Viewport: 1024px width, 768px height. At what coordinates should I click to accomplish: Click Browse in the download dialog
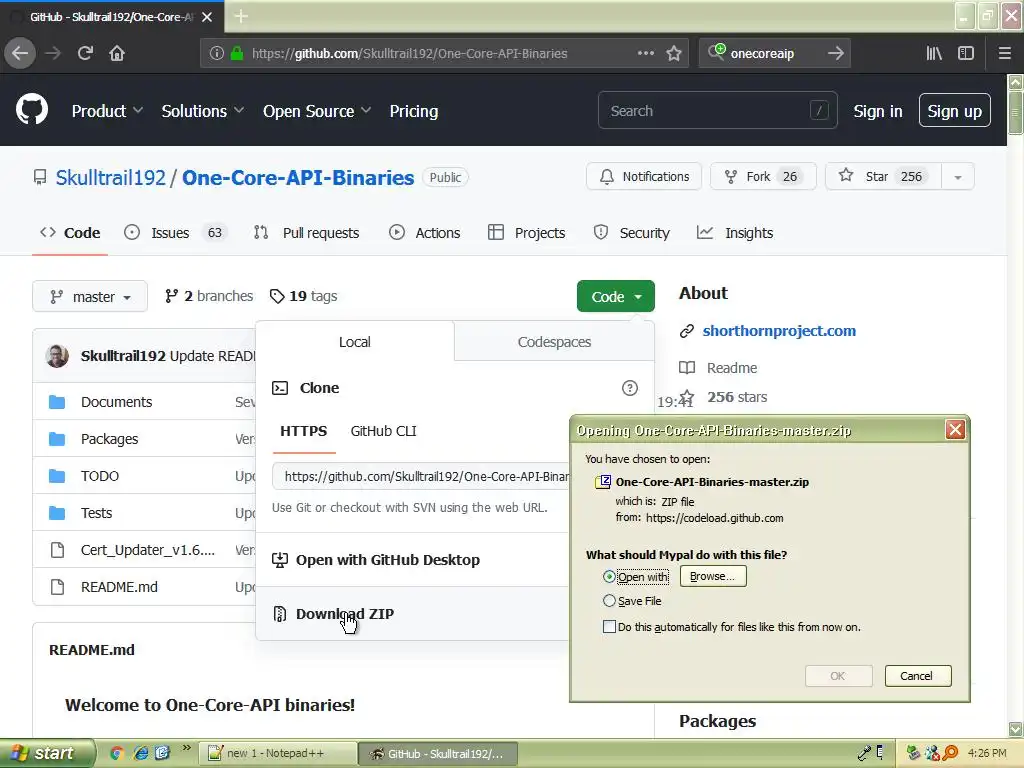[712, 576]
